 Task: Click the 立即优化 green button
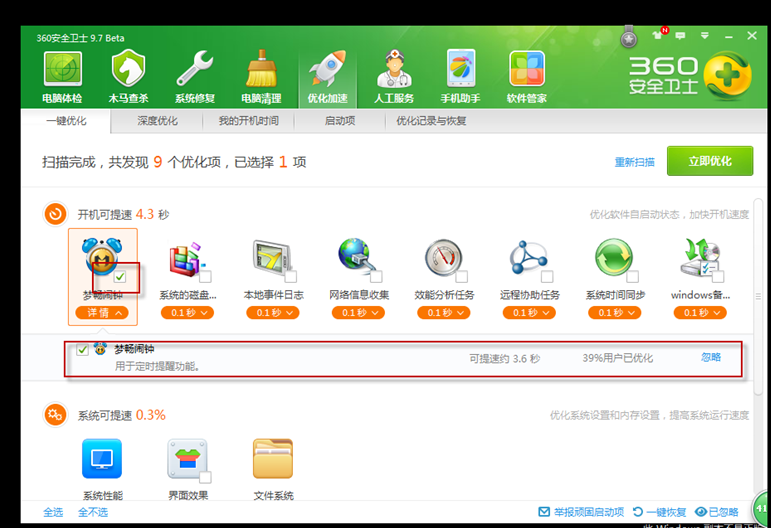click(710, 161)
